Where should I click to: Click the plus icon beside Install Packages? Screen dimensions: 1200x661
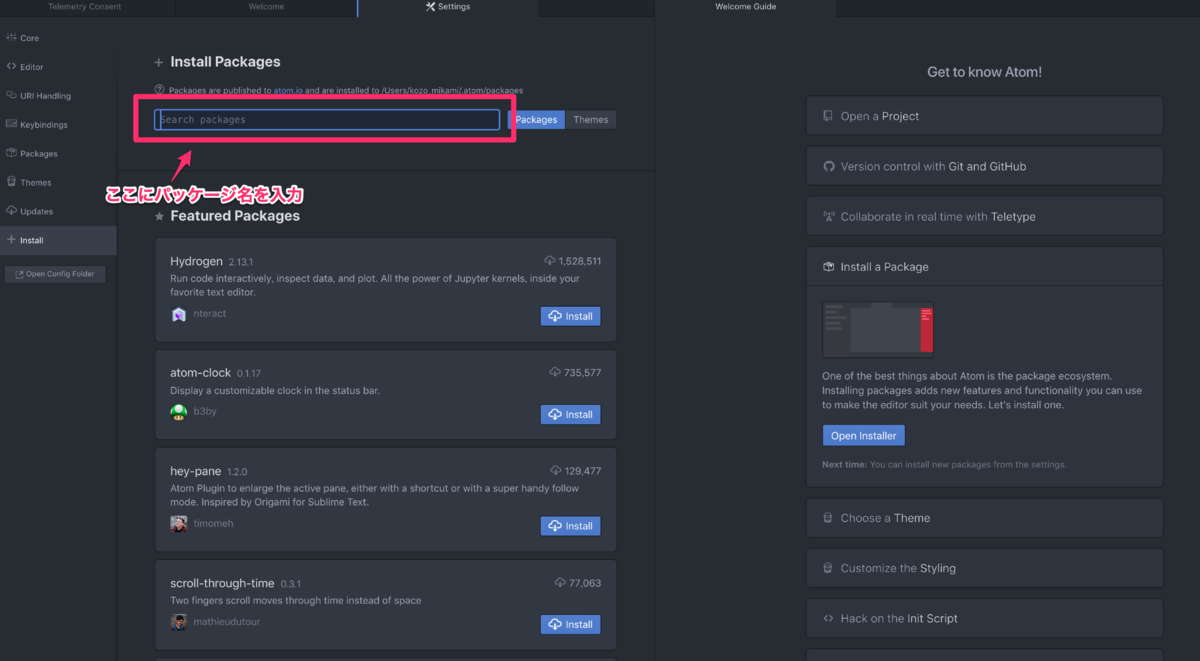tap(159, 62)
